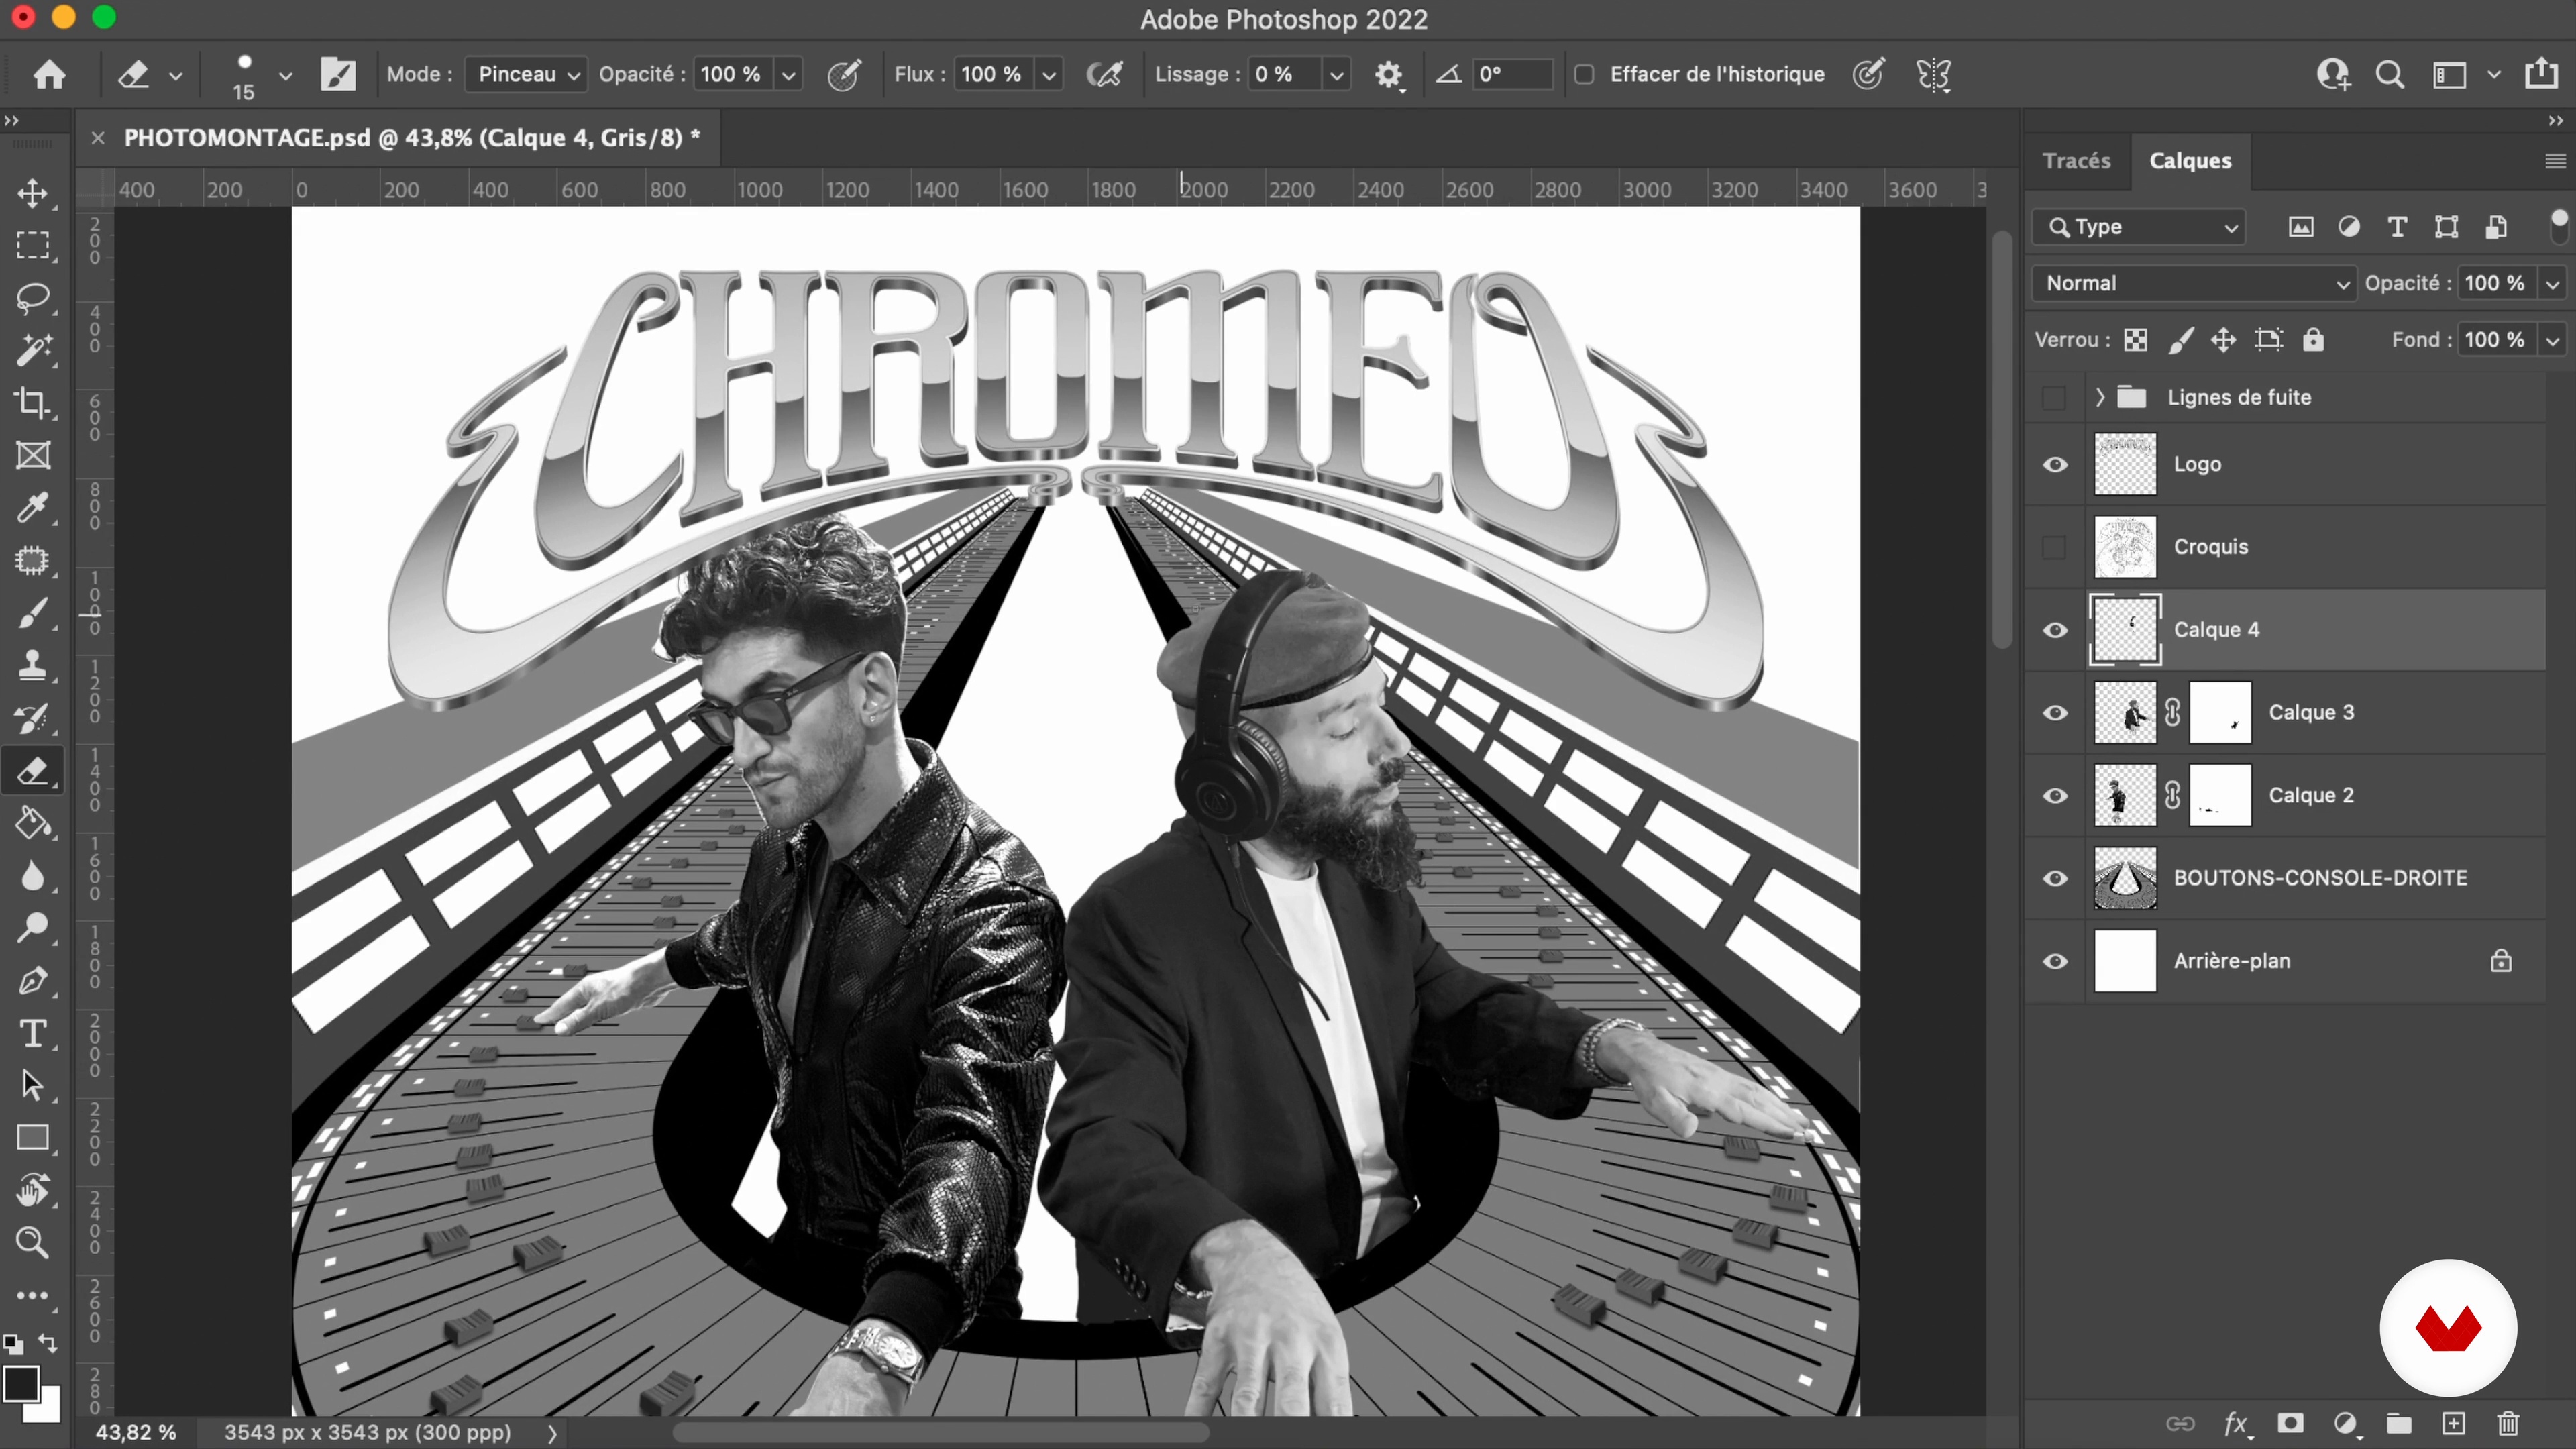Select the Path Selection tool

[33, 1086]
